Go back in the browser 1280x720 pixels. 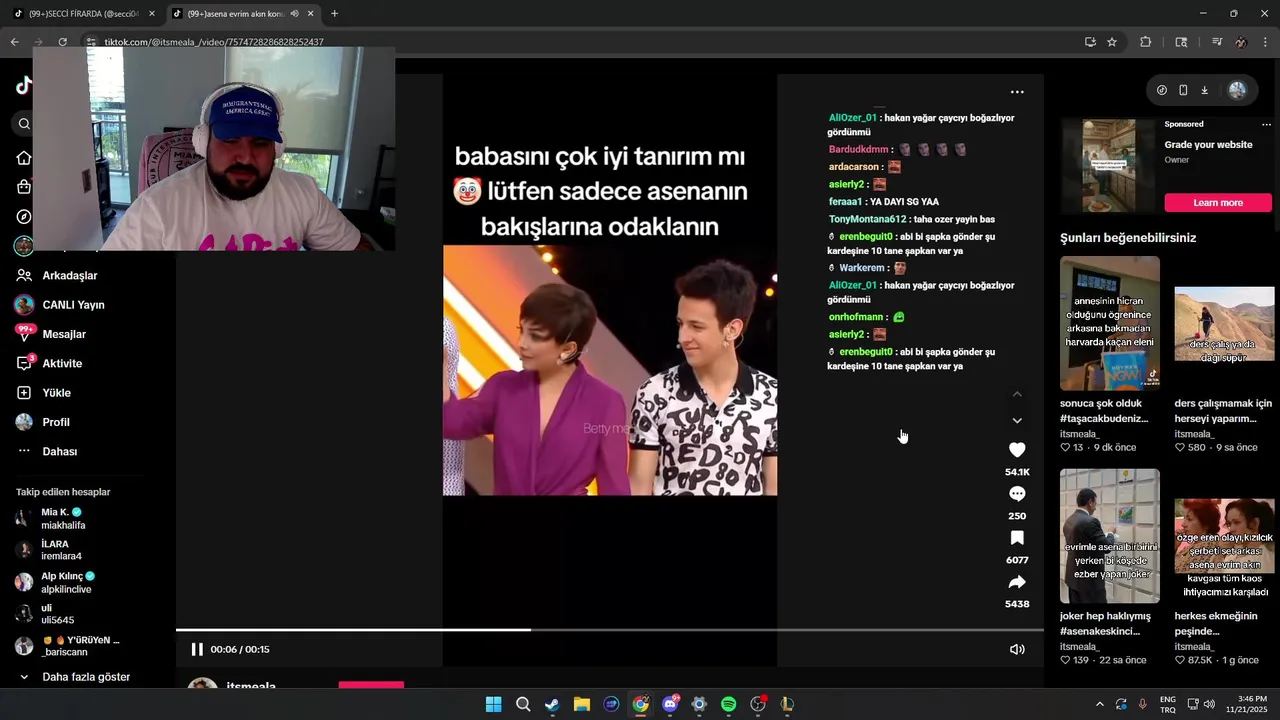14,42
